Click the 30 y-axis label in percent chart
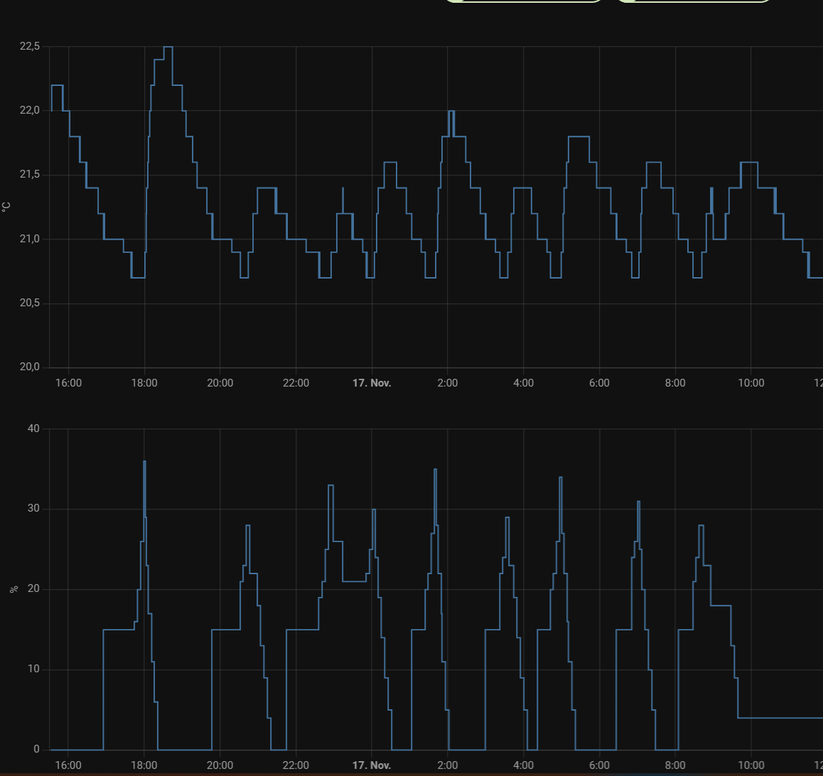The width and height of the screenshot is (823, 776). tap(33, 509)
